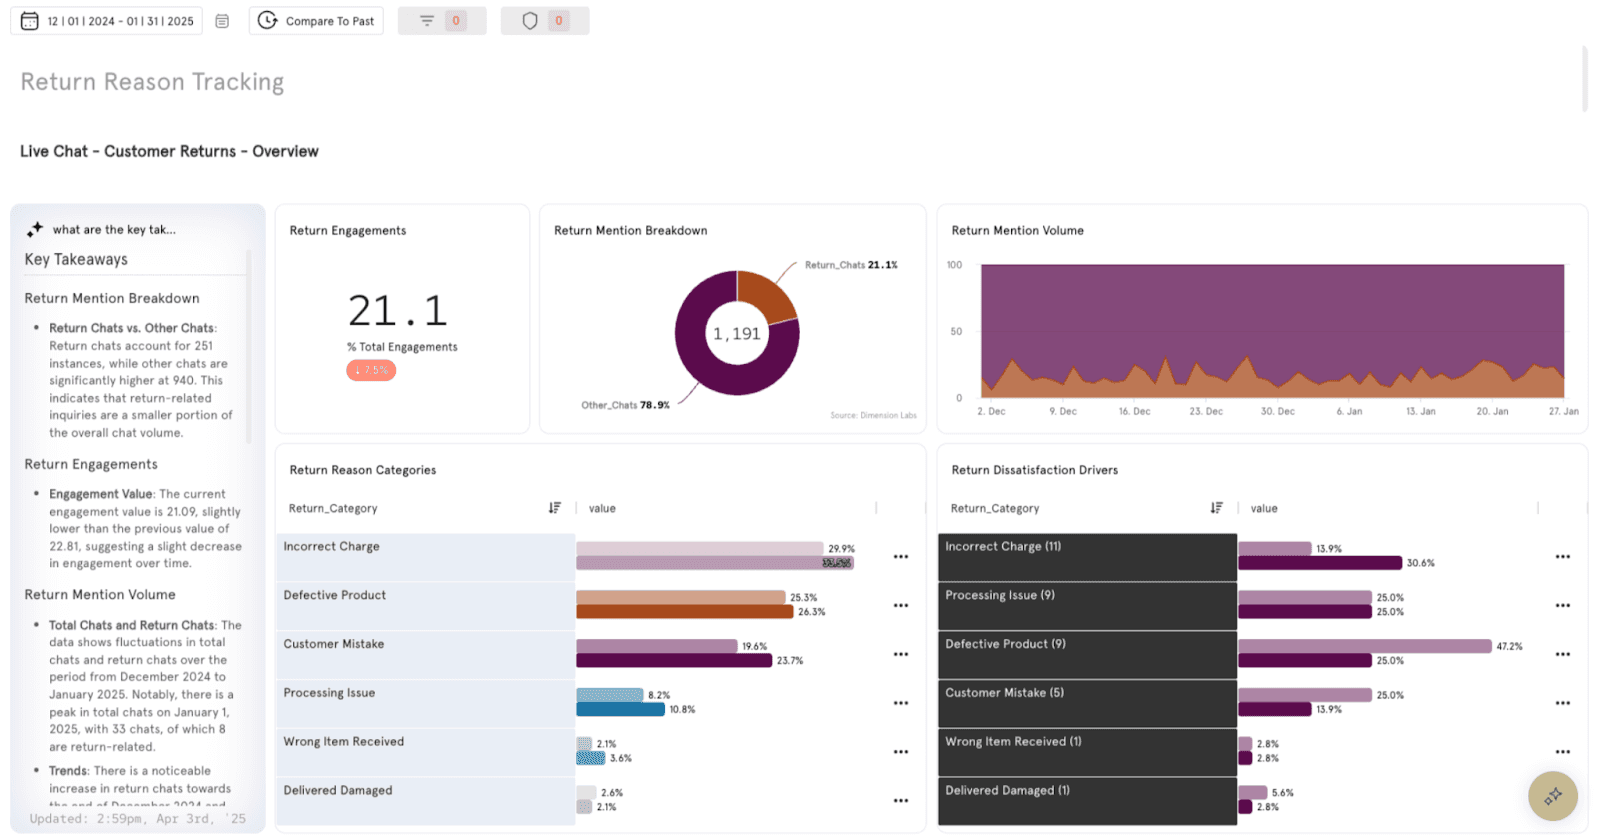Open more options for the Defective Product category row
Image resolution: width=1600 pixels, height=835 pixels.
pos(901,606)
